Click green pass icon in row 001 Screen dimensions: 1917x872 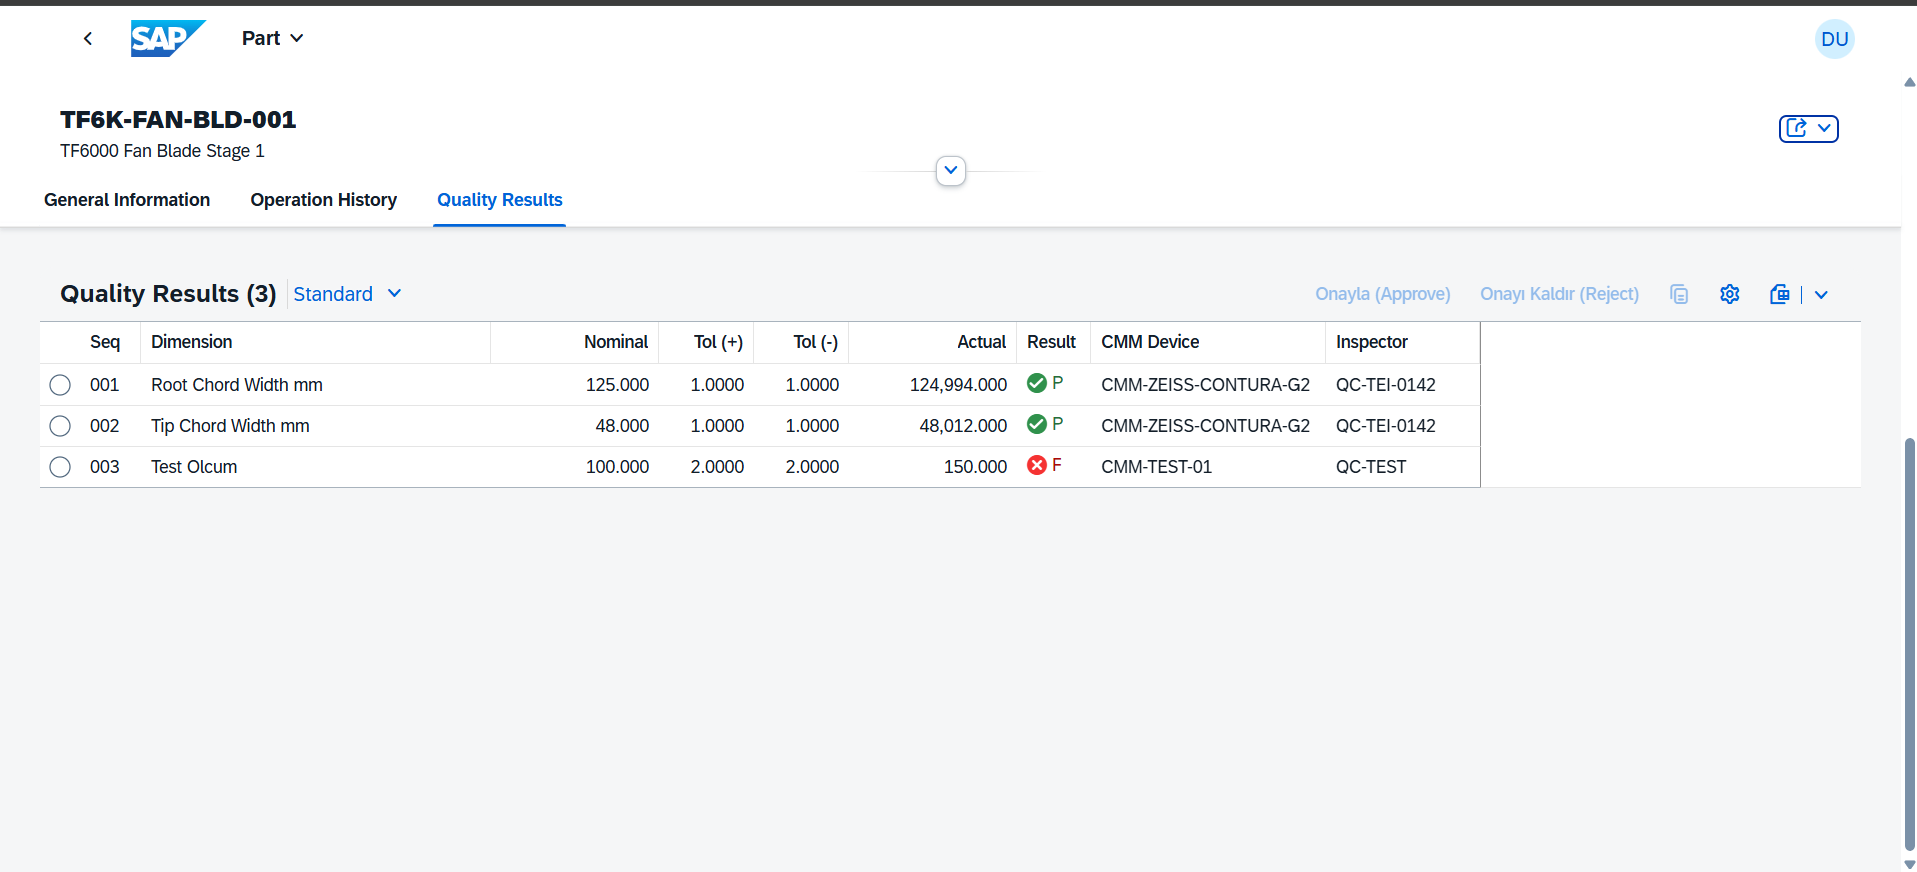pyautogui.click(x=1037, y=383)
